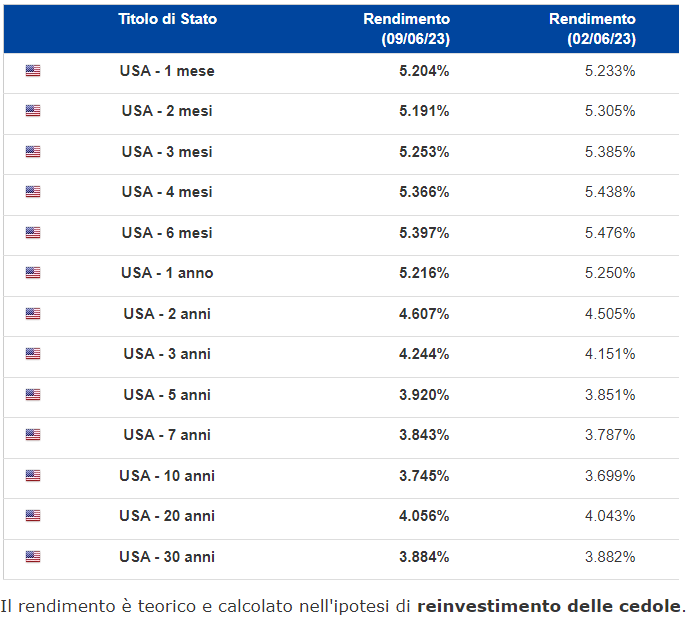Open the USA - 3 anni bond link
689x637 pixels.
[x=167, y=354]
